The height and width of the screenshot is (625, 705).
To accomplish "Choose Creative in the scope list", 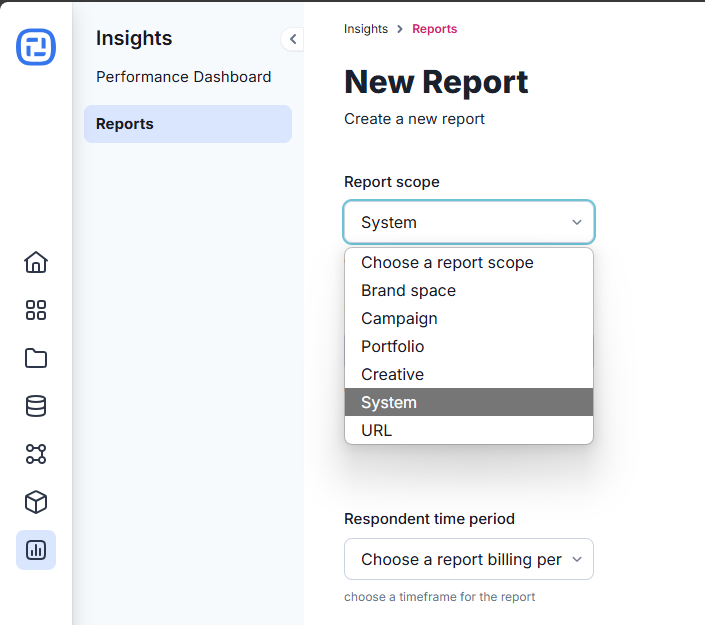I will 469,374.
